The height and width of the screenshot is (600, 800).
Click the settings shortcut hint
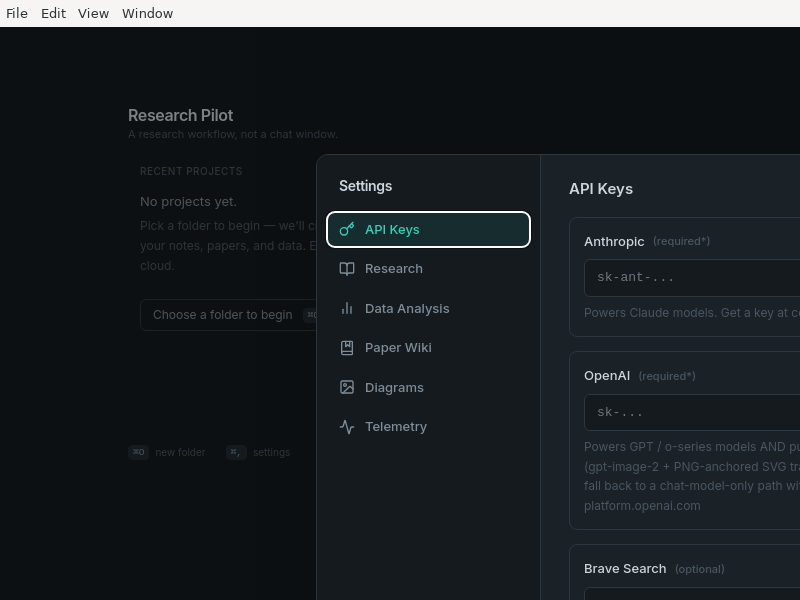(x=258, y=453)
